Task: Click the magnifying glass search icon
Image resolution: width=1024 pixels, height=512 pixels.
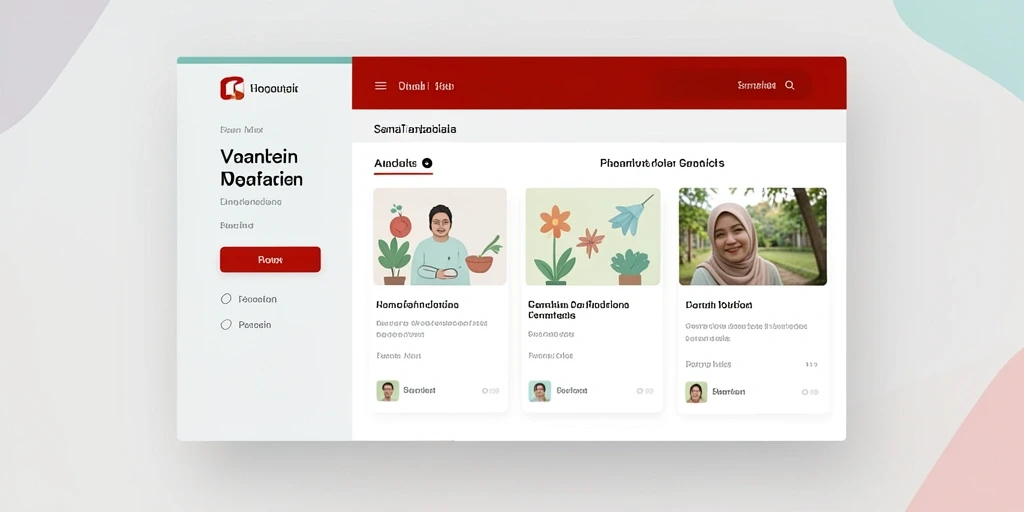Action: (790, 86)
